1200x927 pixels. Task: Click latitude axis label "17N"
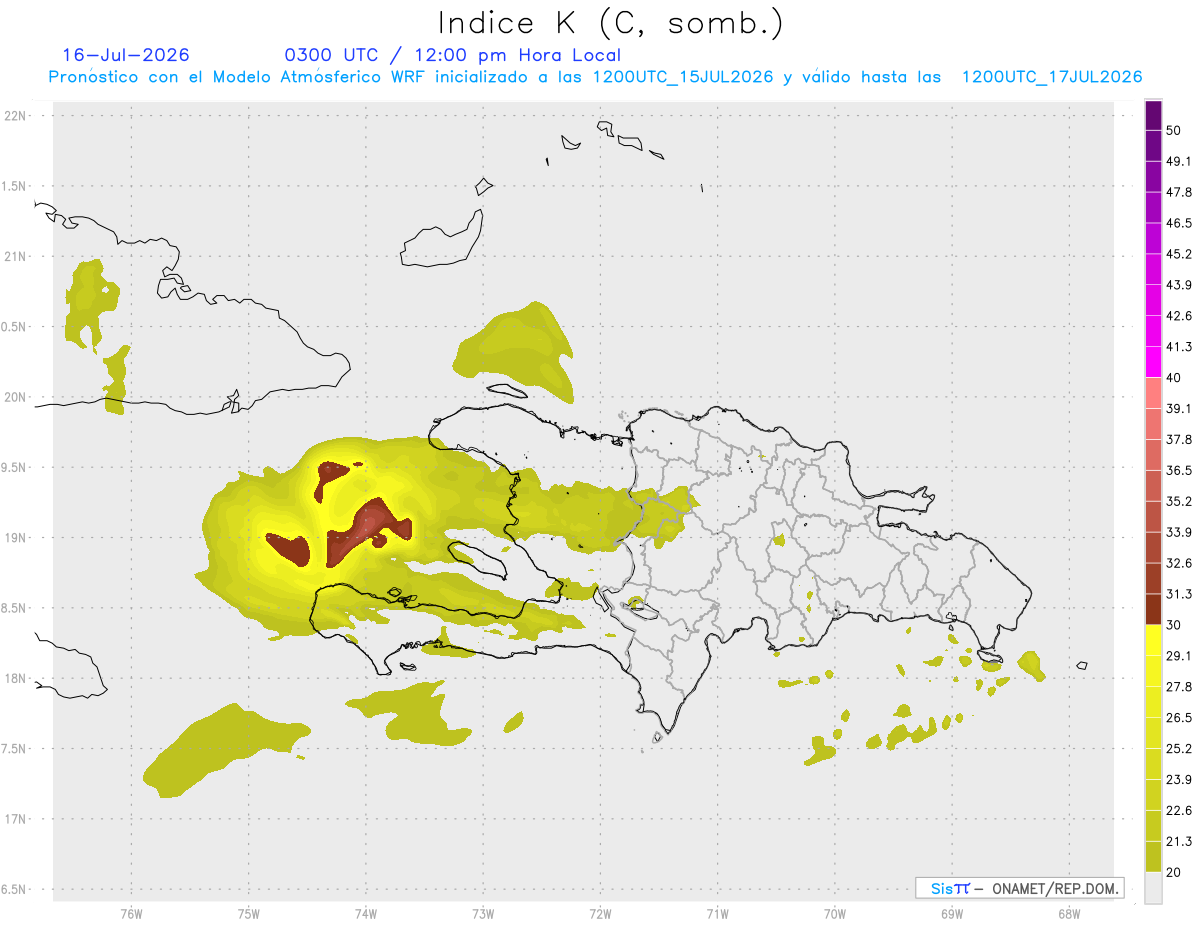[15, 819]
